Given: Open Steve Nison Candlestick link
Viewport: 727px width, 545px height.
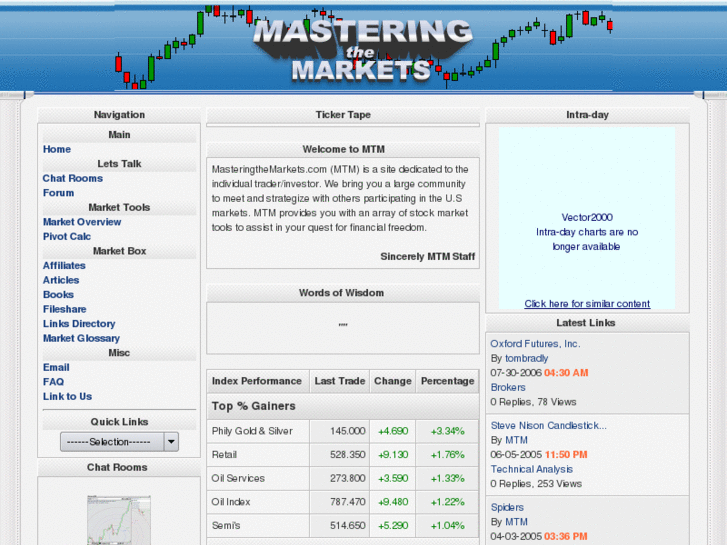Looking at the screenshot, I should point(548,426).
